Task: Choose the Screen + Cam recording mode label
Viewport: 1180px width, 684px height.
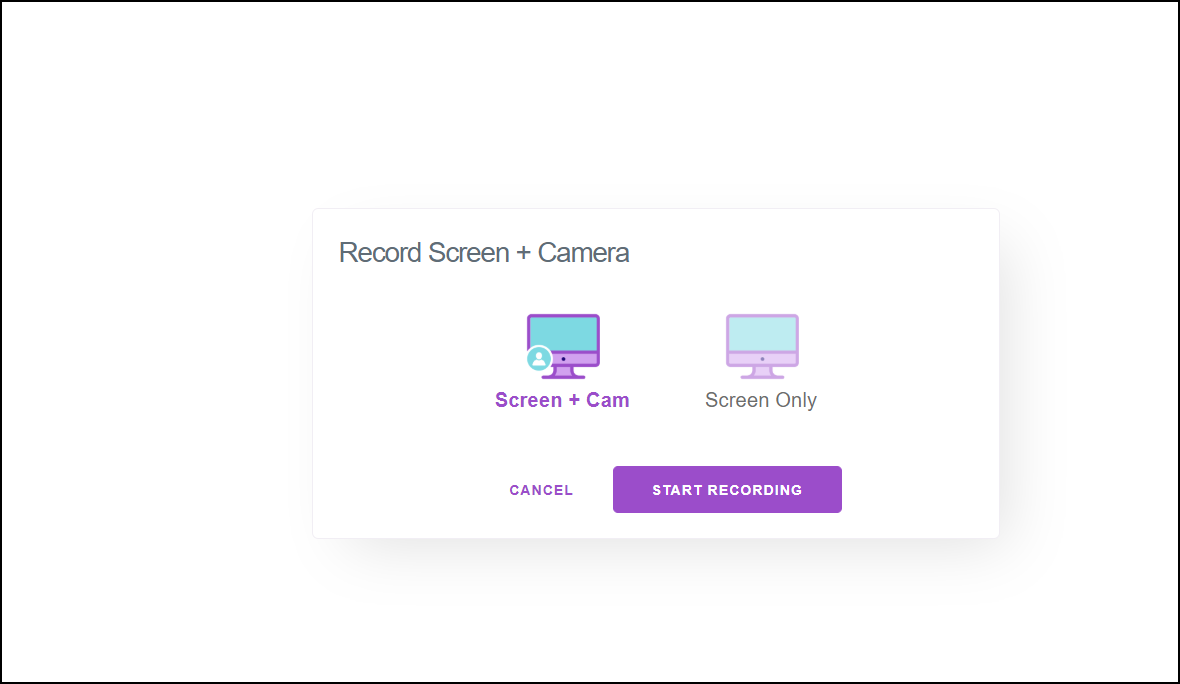Action: (x=562, y=400)
